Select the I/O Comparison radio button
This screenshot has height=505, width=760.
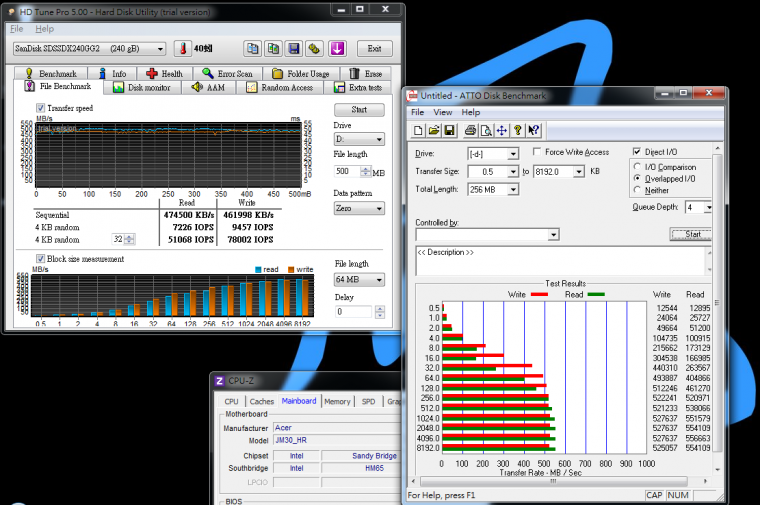[x=637, y=167]
